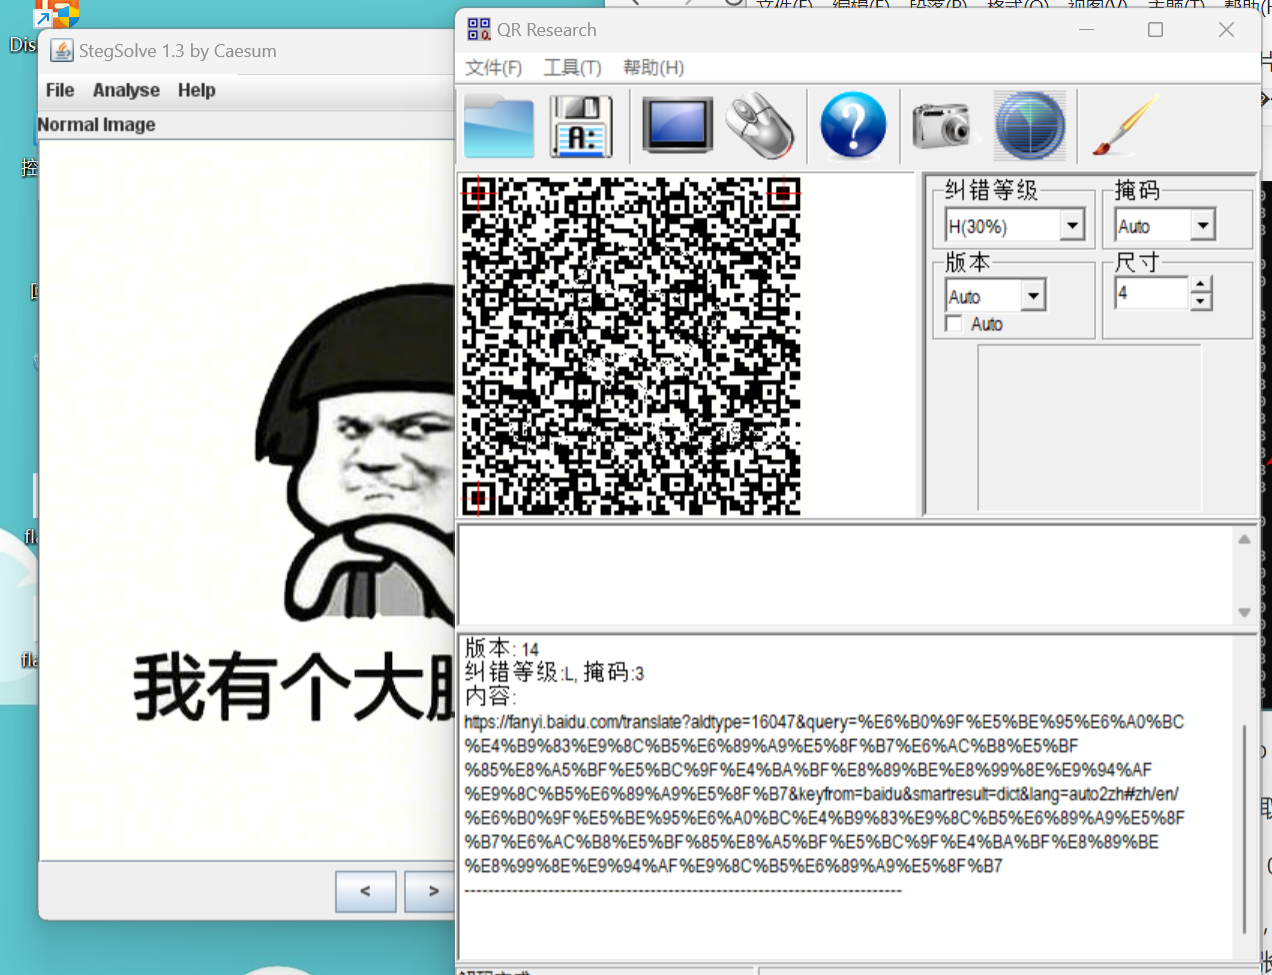Screen dimensions: 1272x975
Task: Open the 帮助(H) menu
Action: click(x=653, y=68)
